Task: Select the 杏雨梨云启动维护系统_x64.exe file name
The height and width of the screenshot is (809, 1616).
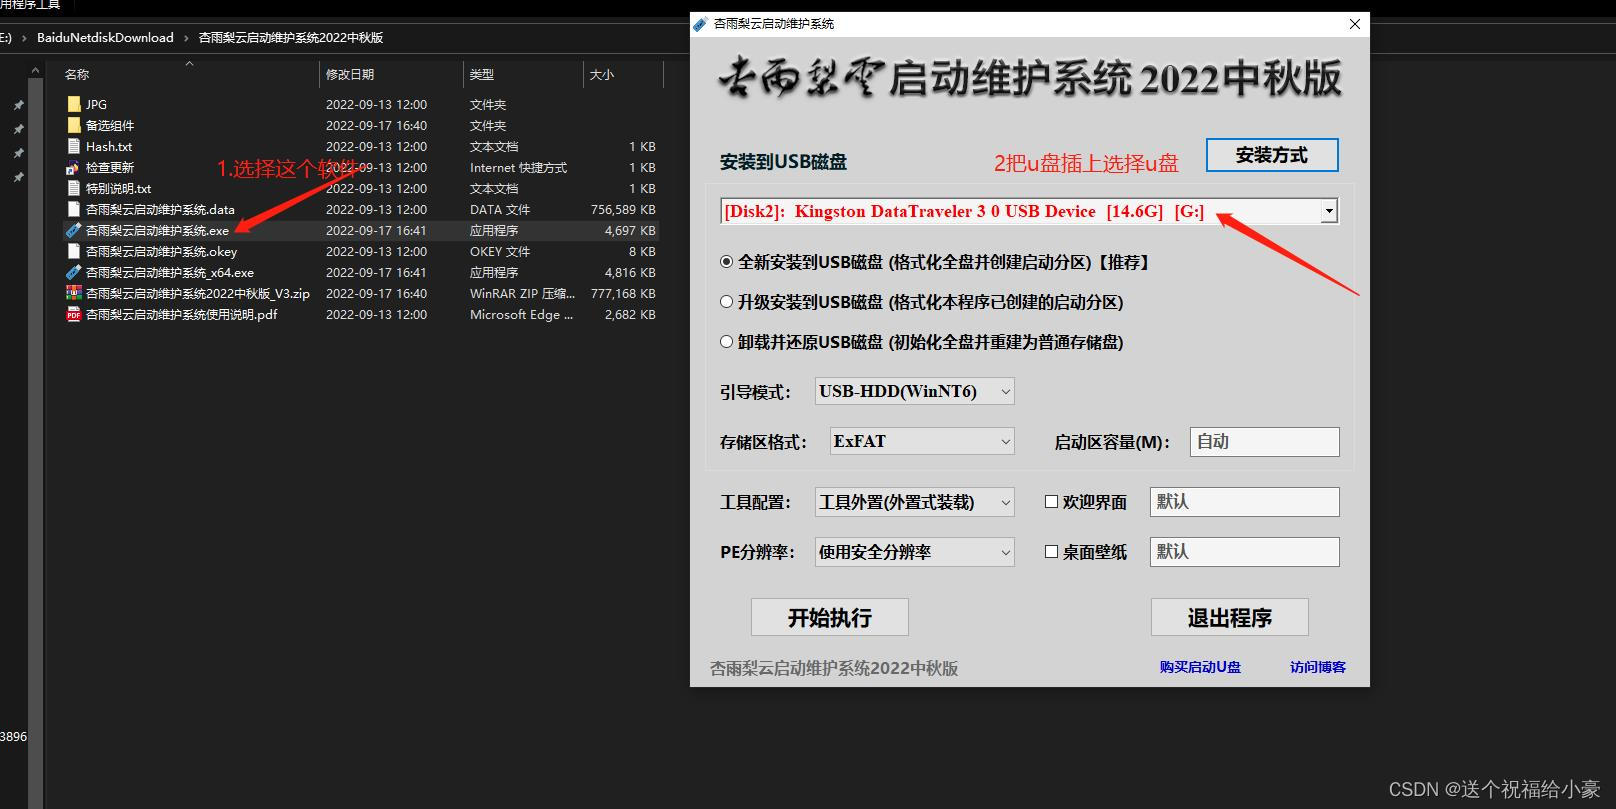Action: click(x=170, y=272)
